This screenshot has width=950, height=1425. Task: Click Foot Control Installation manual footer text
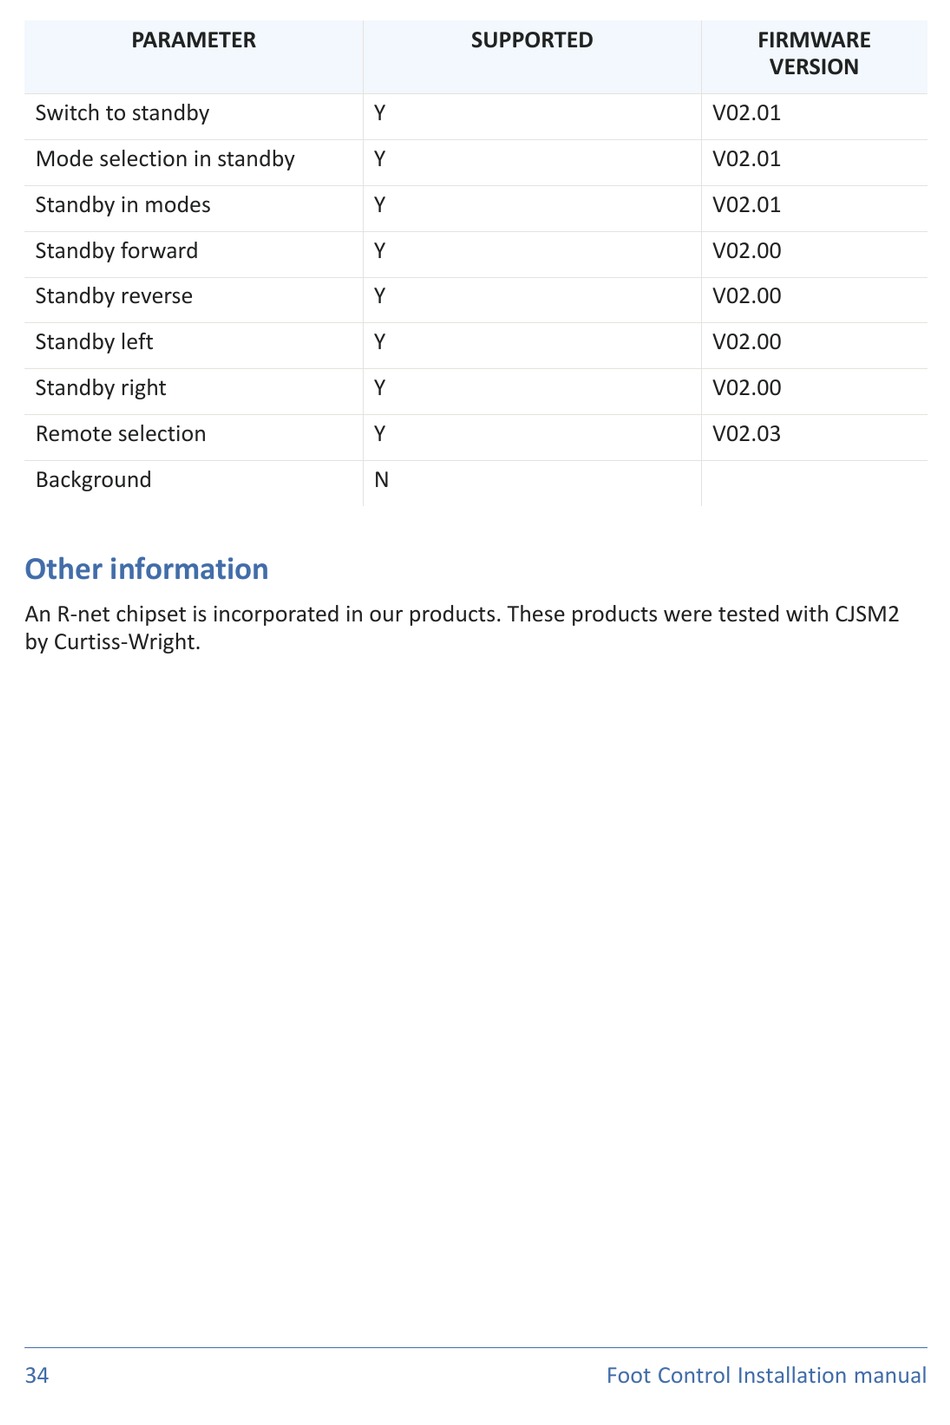pos(767,1376)
